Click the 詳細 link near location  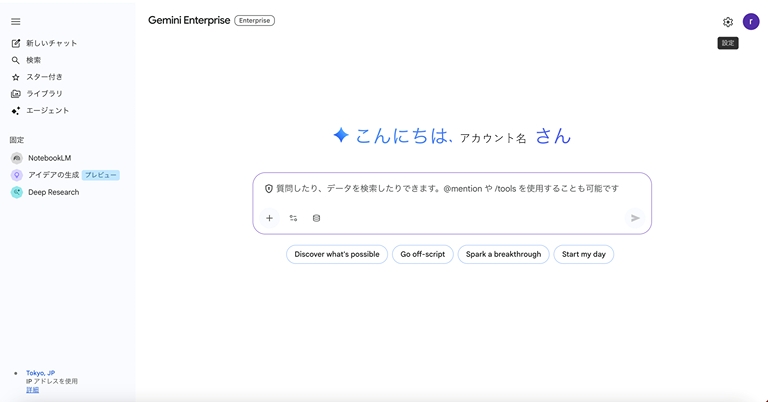(x=32, y=390)
